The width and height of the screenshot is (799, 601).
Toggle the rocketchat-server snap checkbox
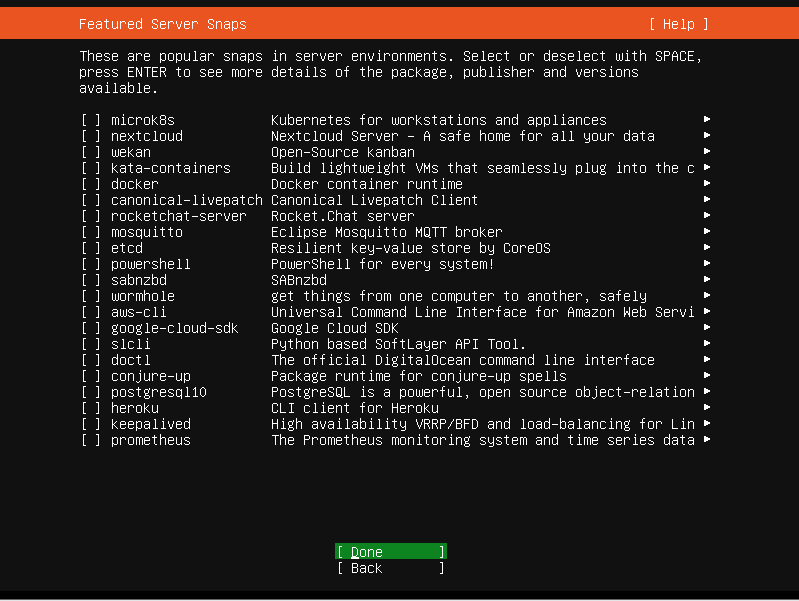[91, 216]
